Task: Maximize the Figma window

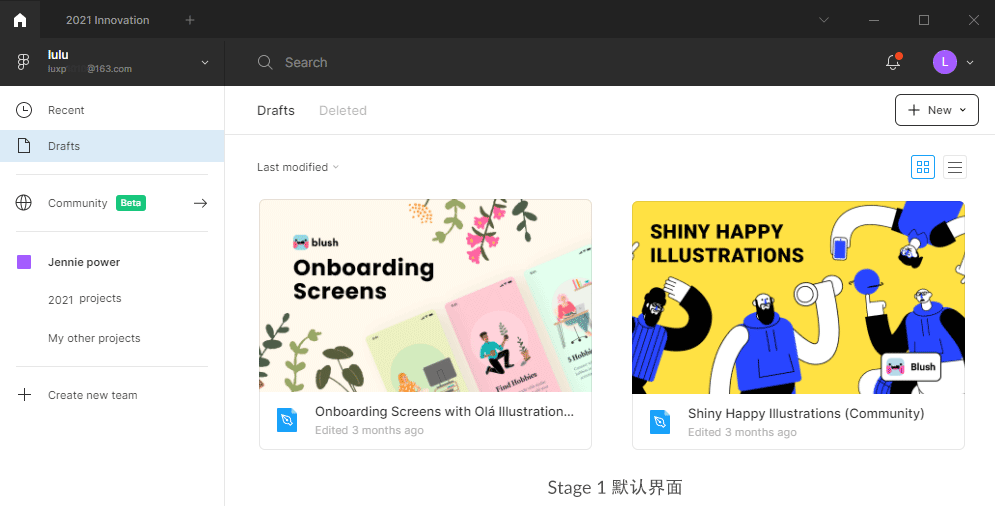Action: (924, 20)
